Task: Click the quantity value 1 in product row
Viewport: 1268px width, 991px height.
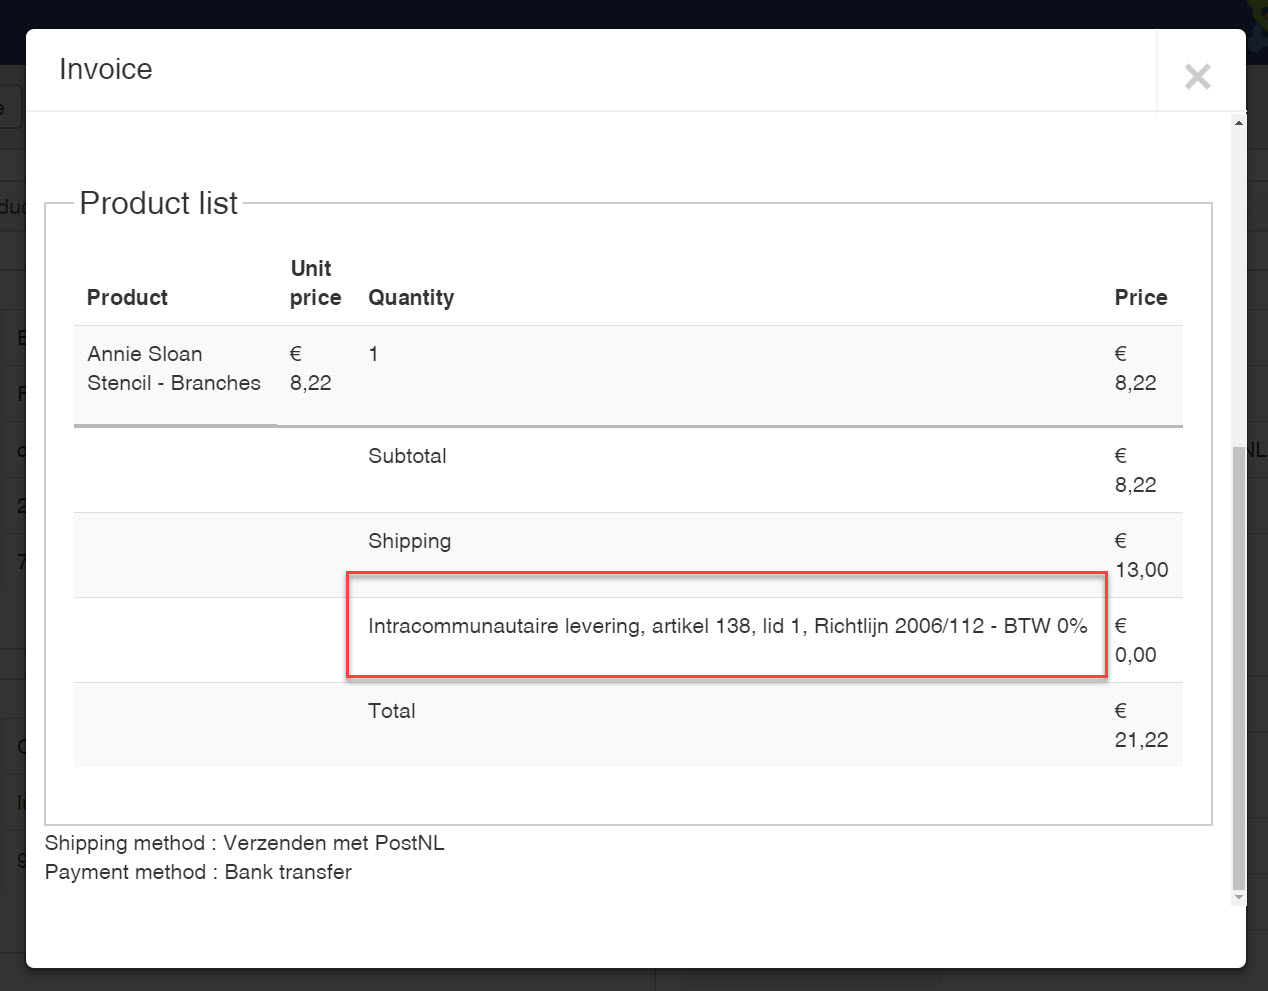Action: click(373, 354)
